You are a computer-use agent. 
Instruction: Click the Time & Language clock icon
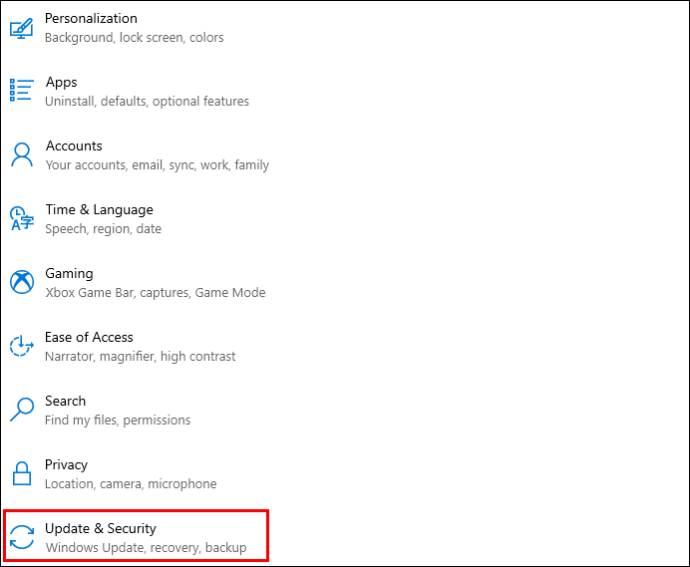point(22,218)
